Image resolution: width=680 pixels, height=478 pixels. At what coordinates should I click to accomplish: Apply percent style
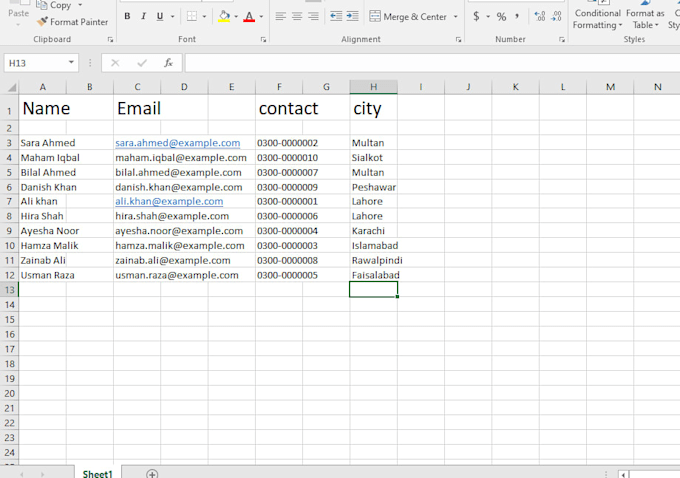tap(501, 16)
